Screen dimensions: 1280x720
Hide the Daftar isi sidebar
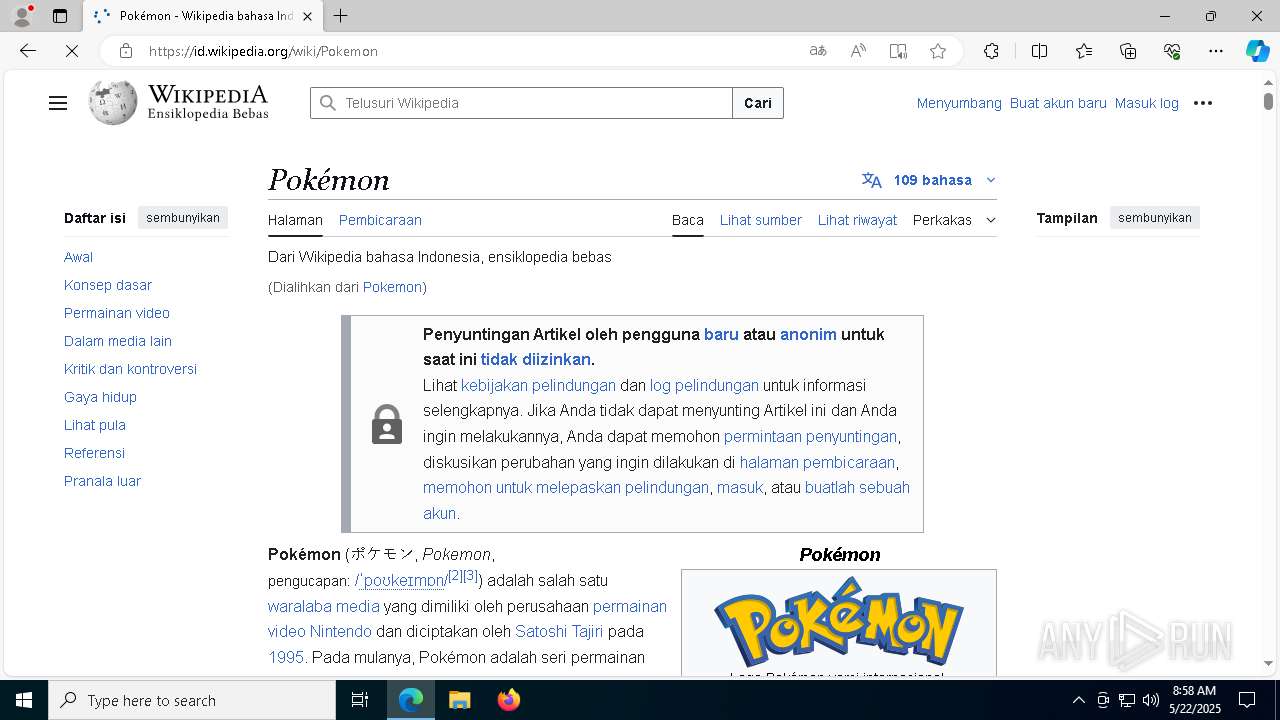pos(183,218)
